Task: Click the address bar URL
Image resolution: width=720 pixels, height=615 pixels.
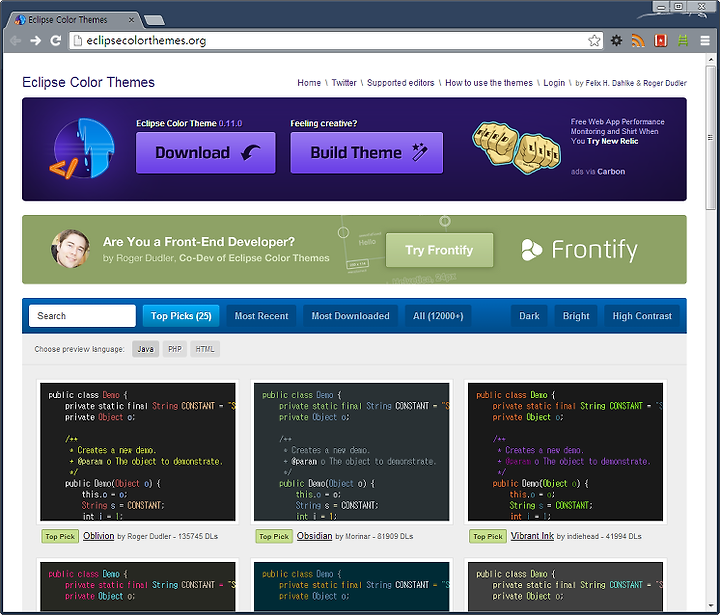Action: [x=146, y=40]
